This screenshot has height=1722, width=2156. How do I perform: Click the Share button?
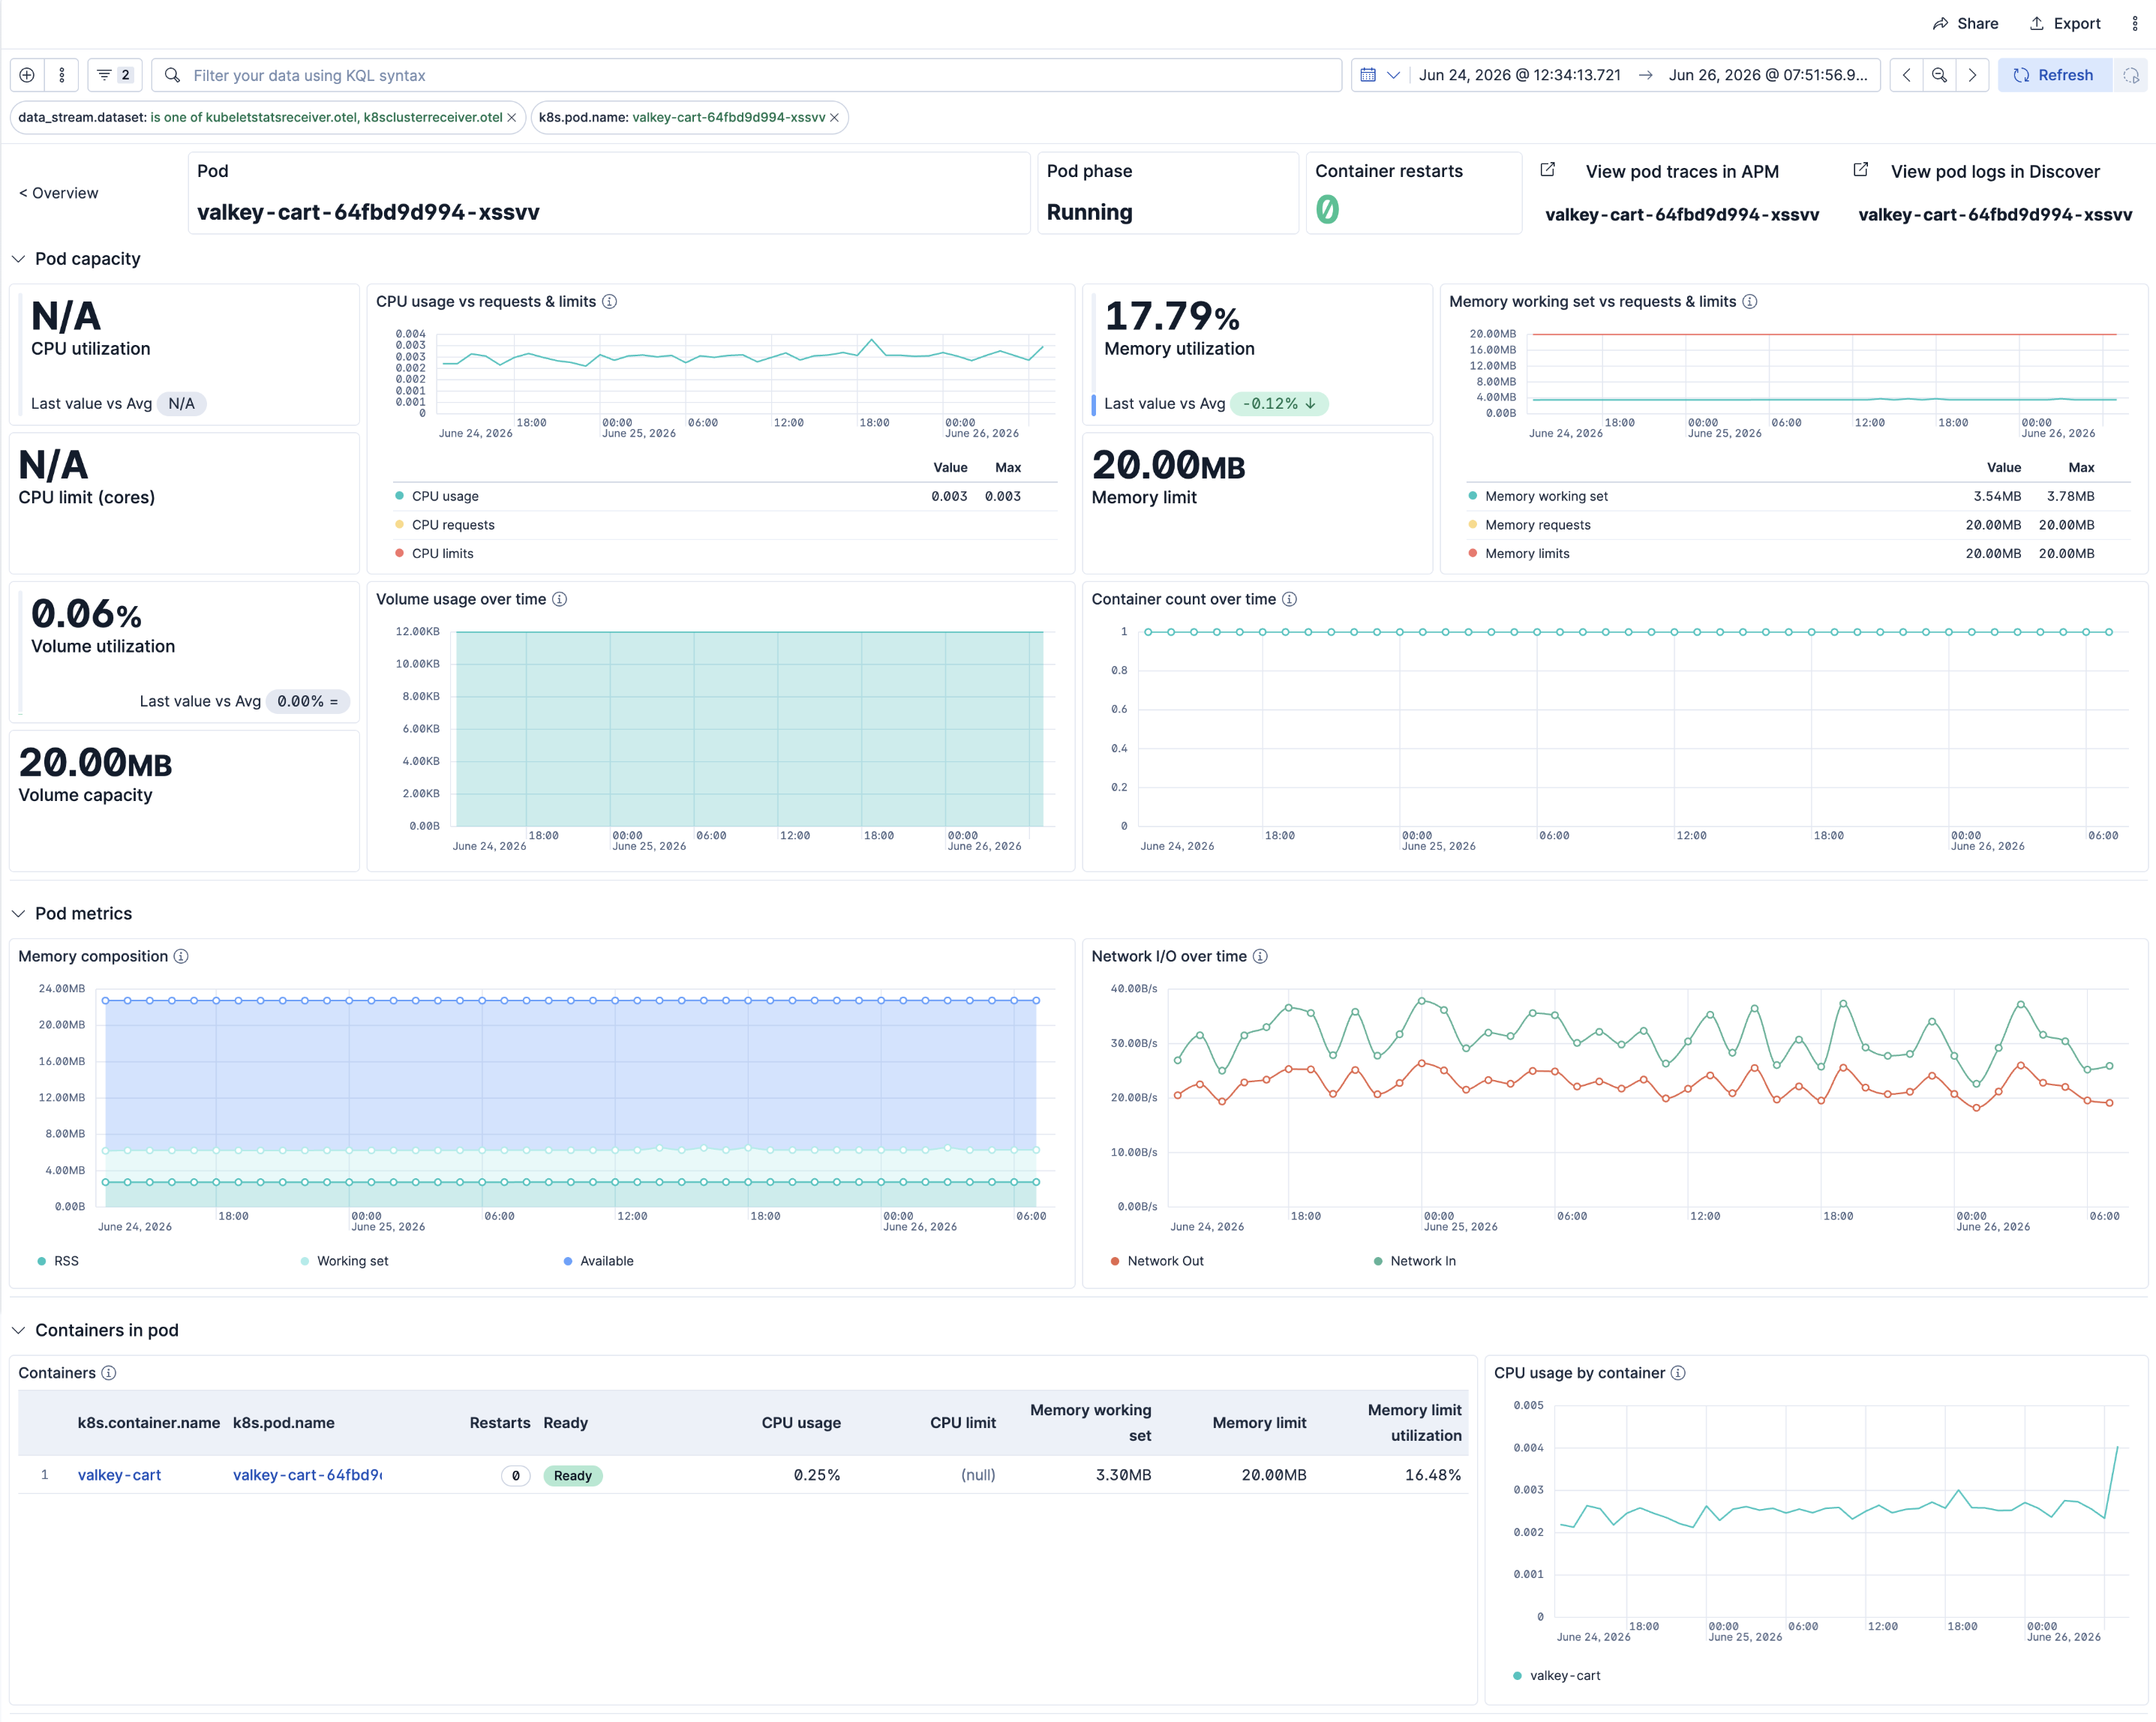[x=1965, y=23]
